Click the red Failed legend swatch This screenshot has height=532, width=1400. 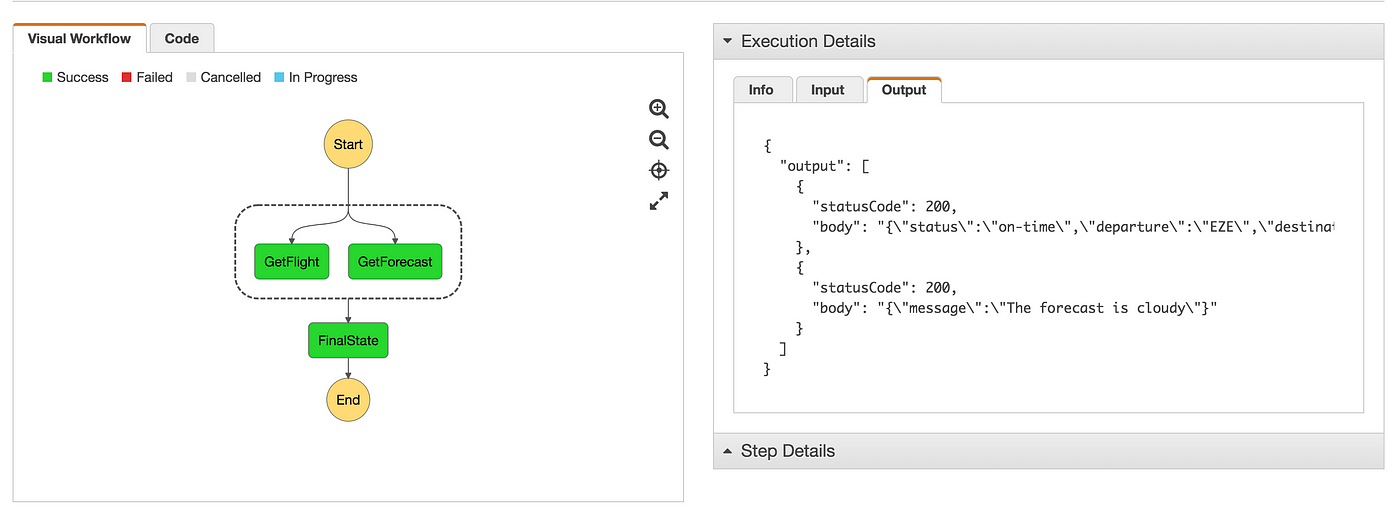[126, 78]
